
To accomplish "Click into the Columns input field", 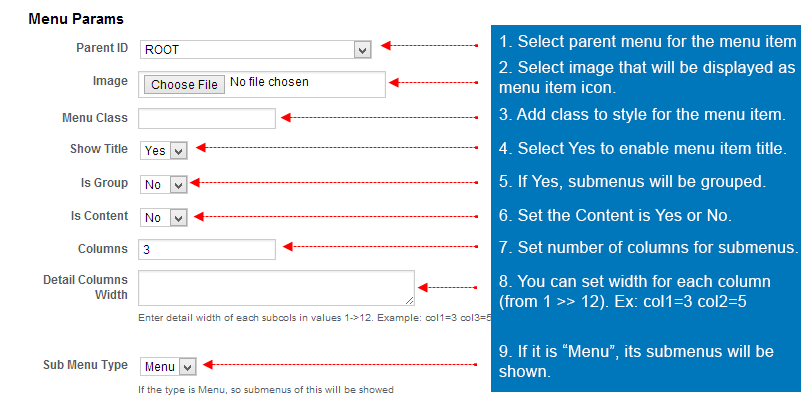I will tap(207, 250).
